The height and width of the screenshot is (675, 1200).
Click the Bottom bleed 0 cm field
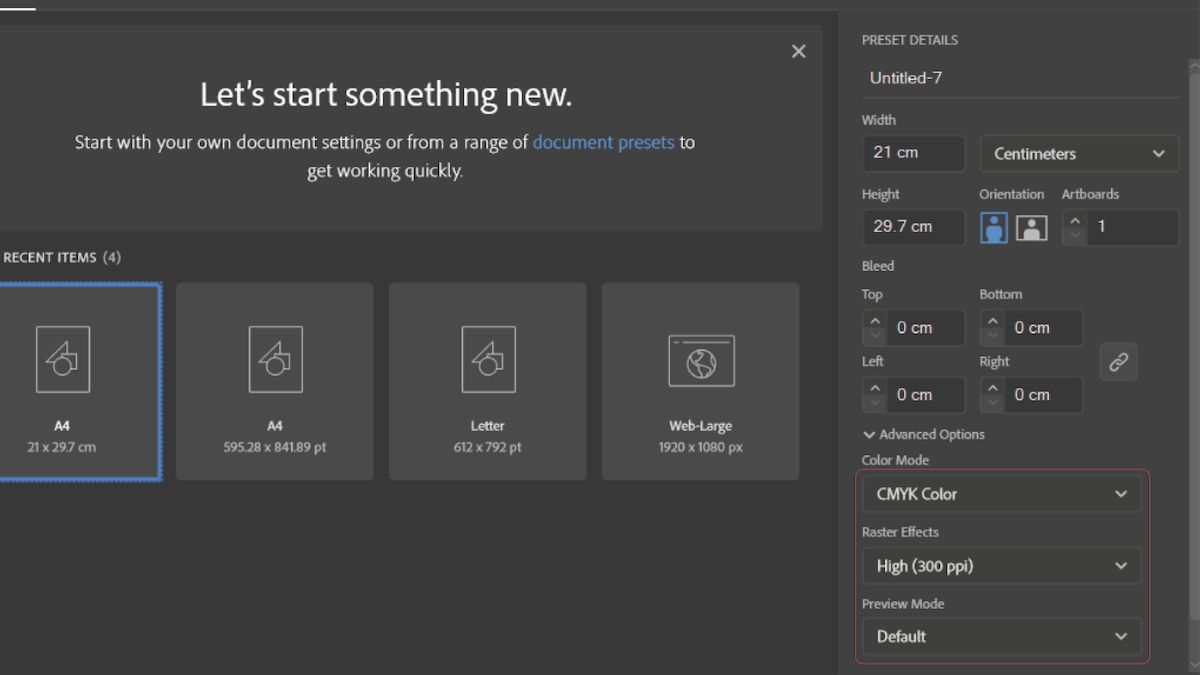pyautogui.click(x=1044, y=328)
